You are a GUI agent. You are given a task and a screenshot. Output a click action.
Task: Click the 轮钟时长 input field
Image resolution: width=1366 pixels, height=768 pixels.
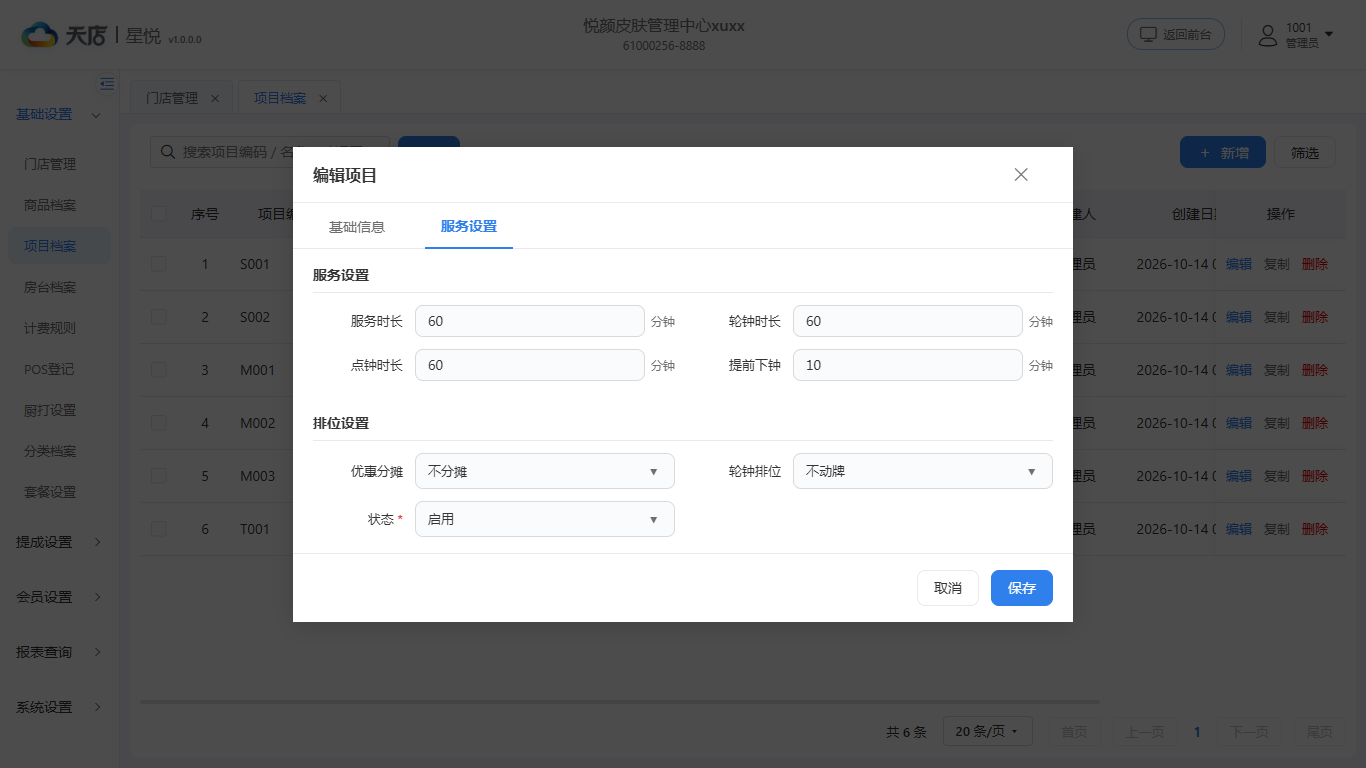pos(908,321)
